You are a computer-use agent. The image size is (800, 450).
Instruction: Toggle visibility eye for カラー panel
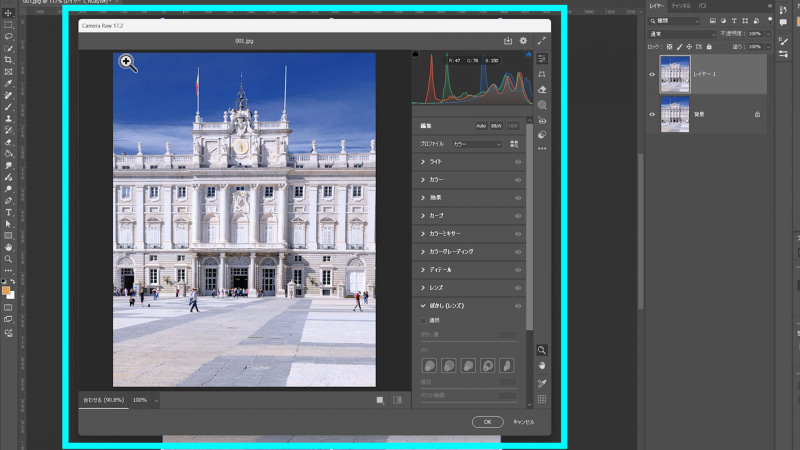[518, 180]
